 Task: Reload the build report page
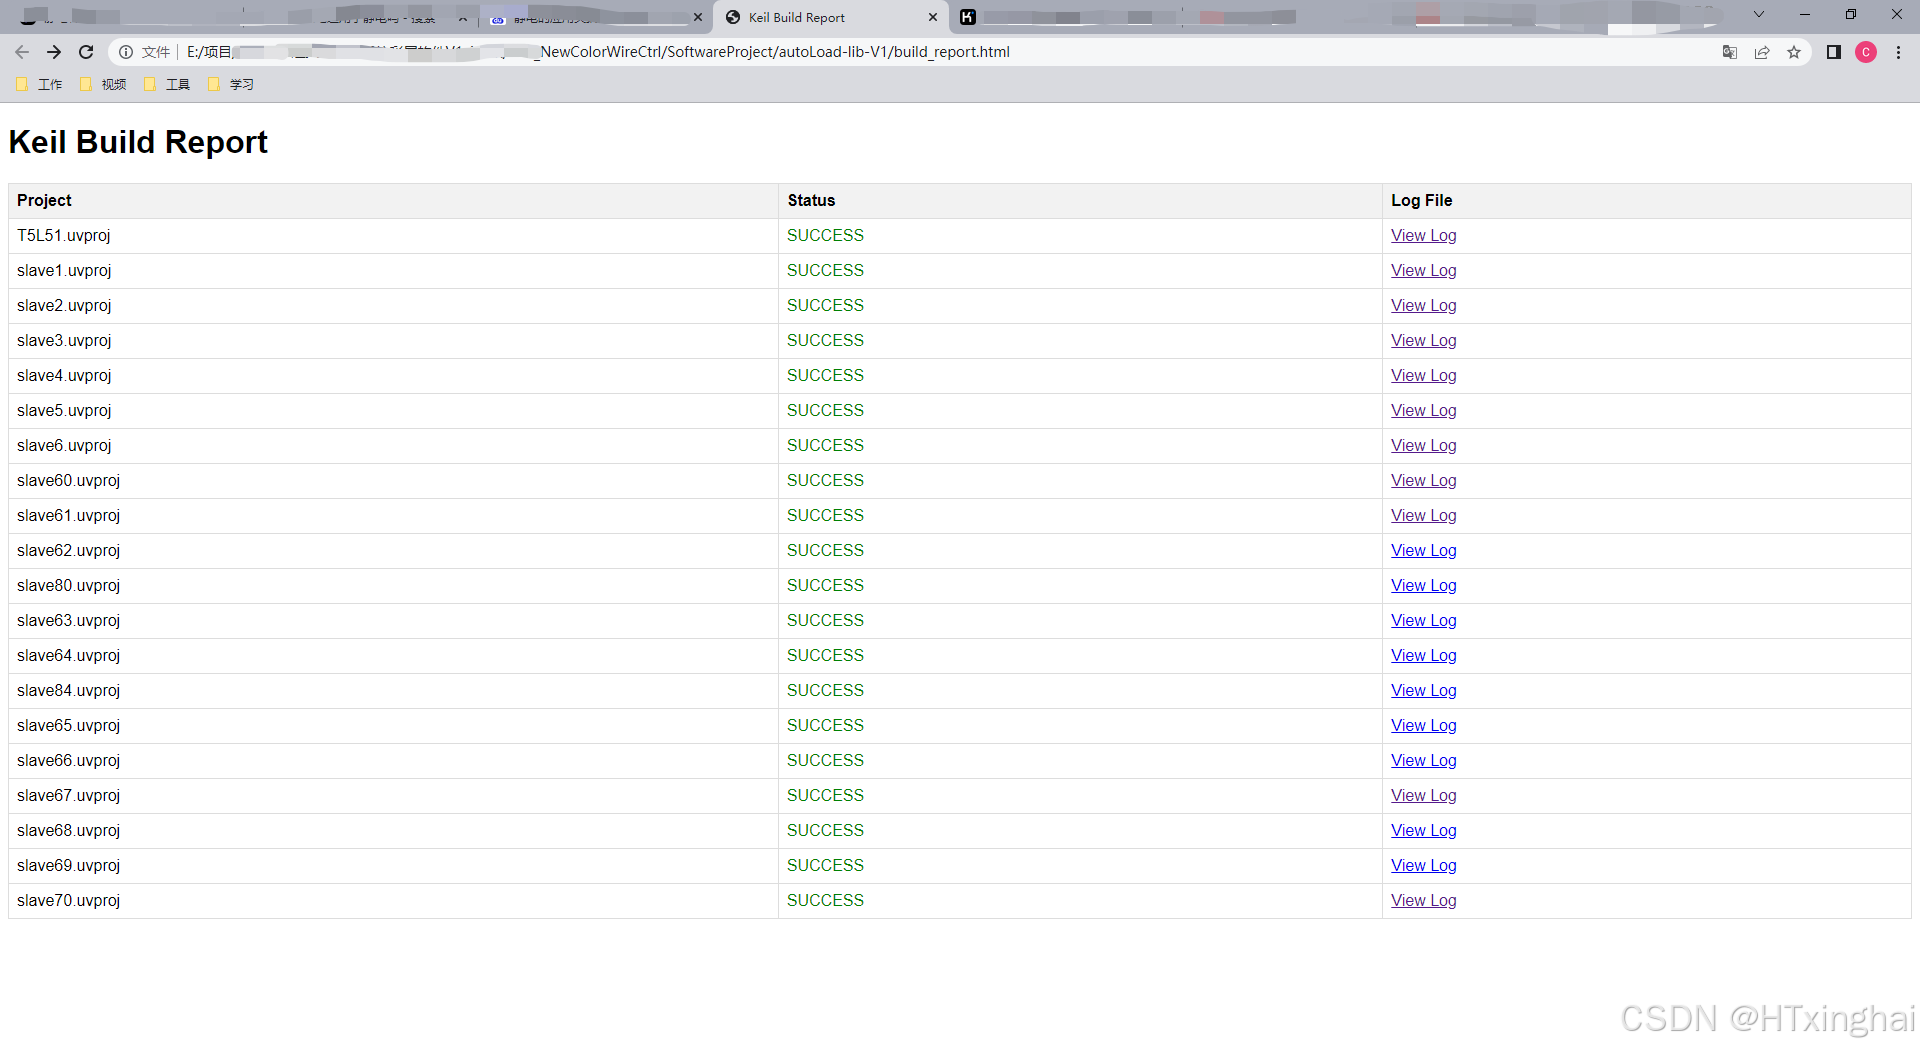tap(86, 52)
